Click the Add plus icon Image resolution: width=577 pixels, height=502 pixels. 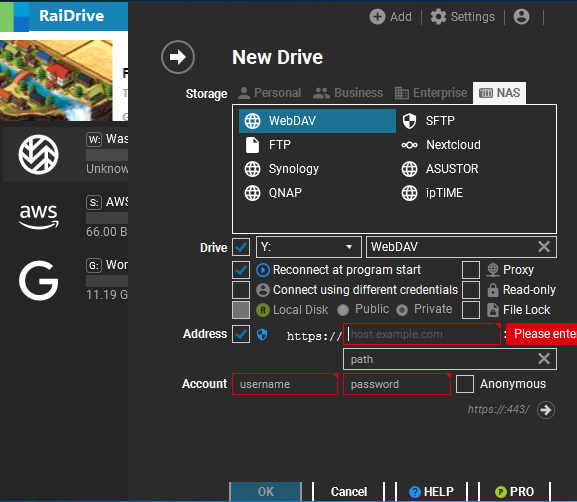(x=377, y=17)
